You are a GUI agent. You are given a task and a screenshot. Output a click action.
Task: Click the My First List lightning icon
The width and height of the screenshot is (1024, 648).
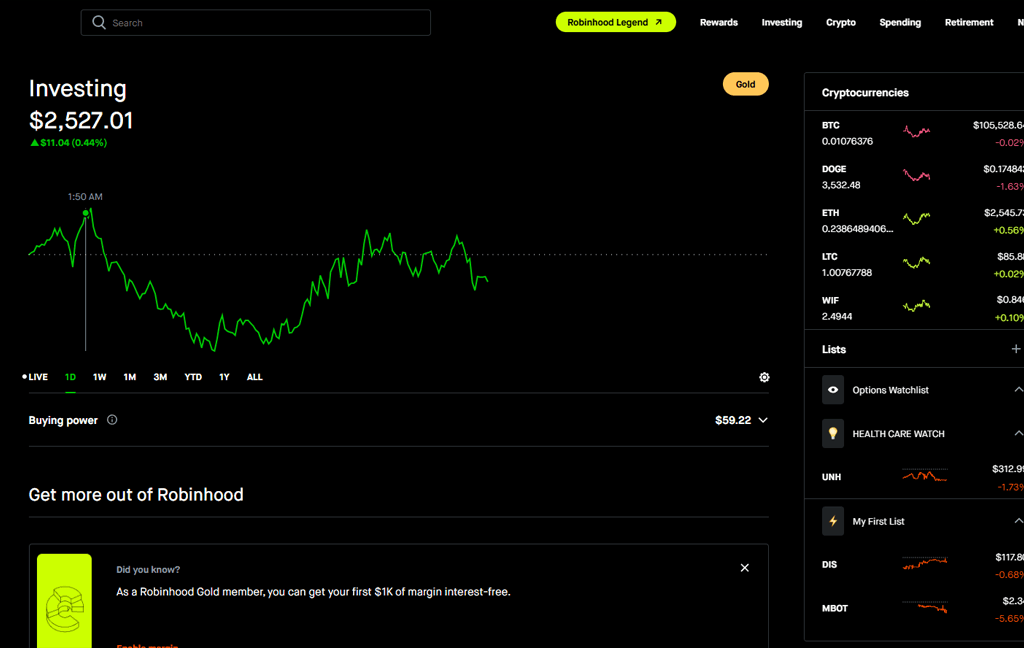833,521
